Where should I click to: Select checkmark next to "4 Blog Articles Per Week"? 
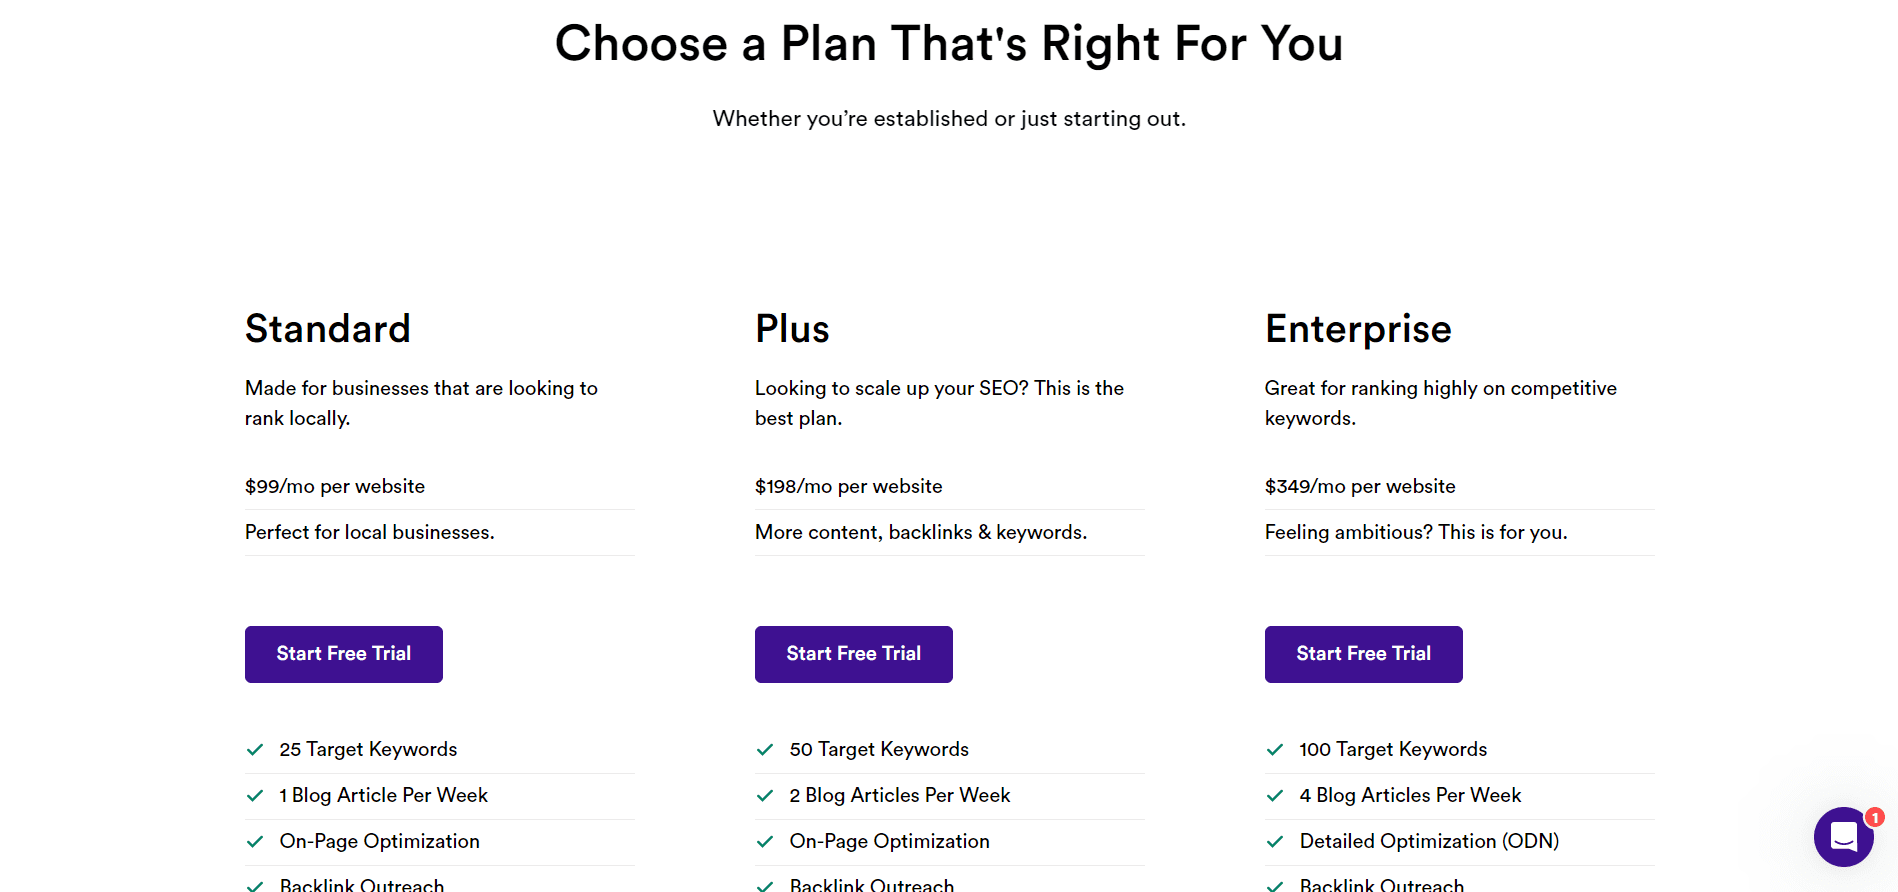[1275, 796]
